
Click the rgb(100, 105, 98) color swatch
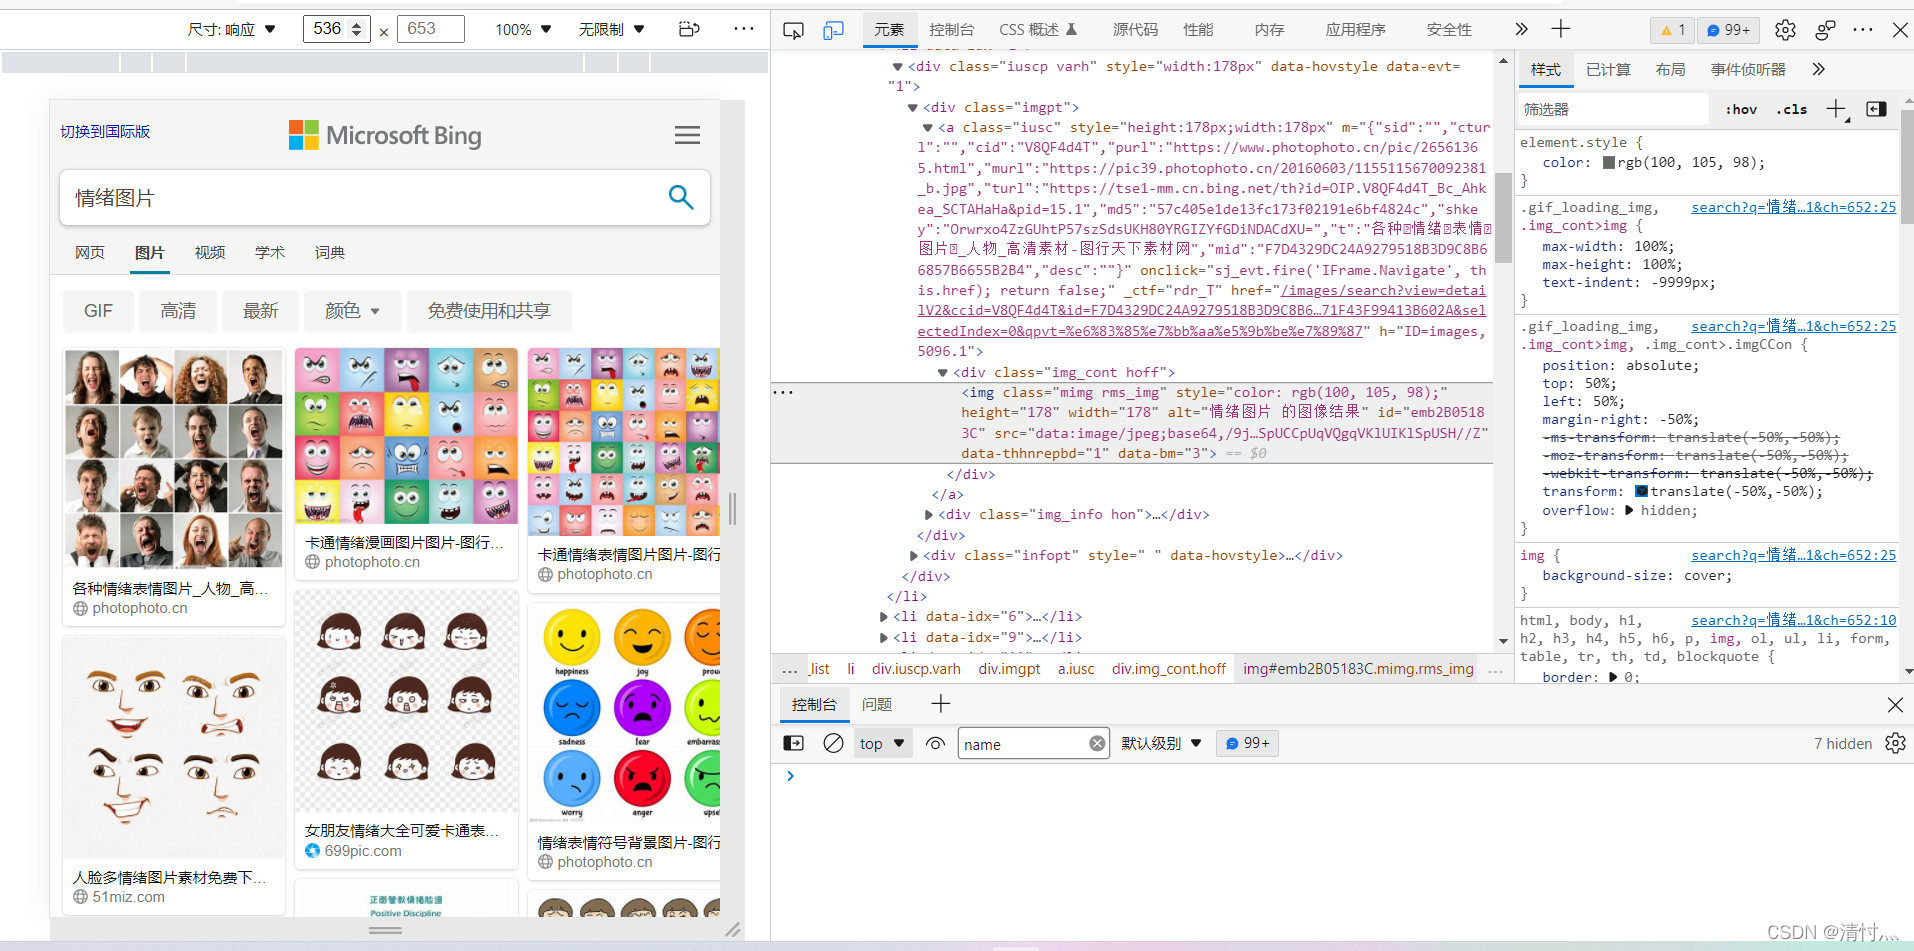pos(1609,162)
